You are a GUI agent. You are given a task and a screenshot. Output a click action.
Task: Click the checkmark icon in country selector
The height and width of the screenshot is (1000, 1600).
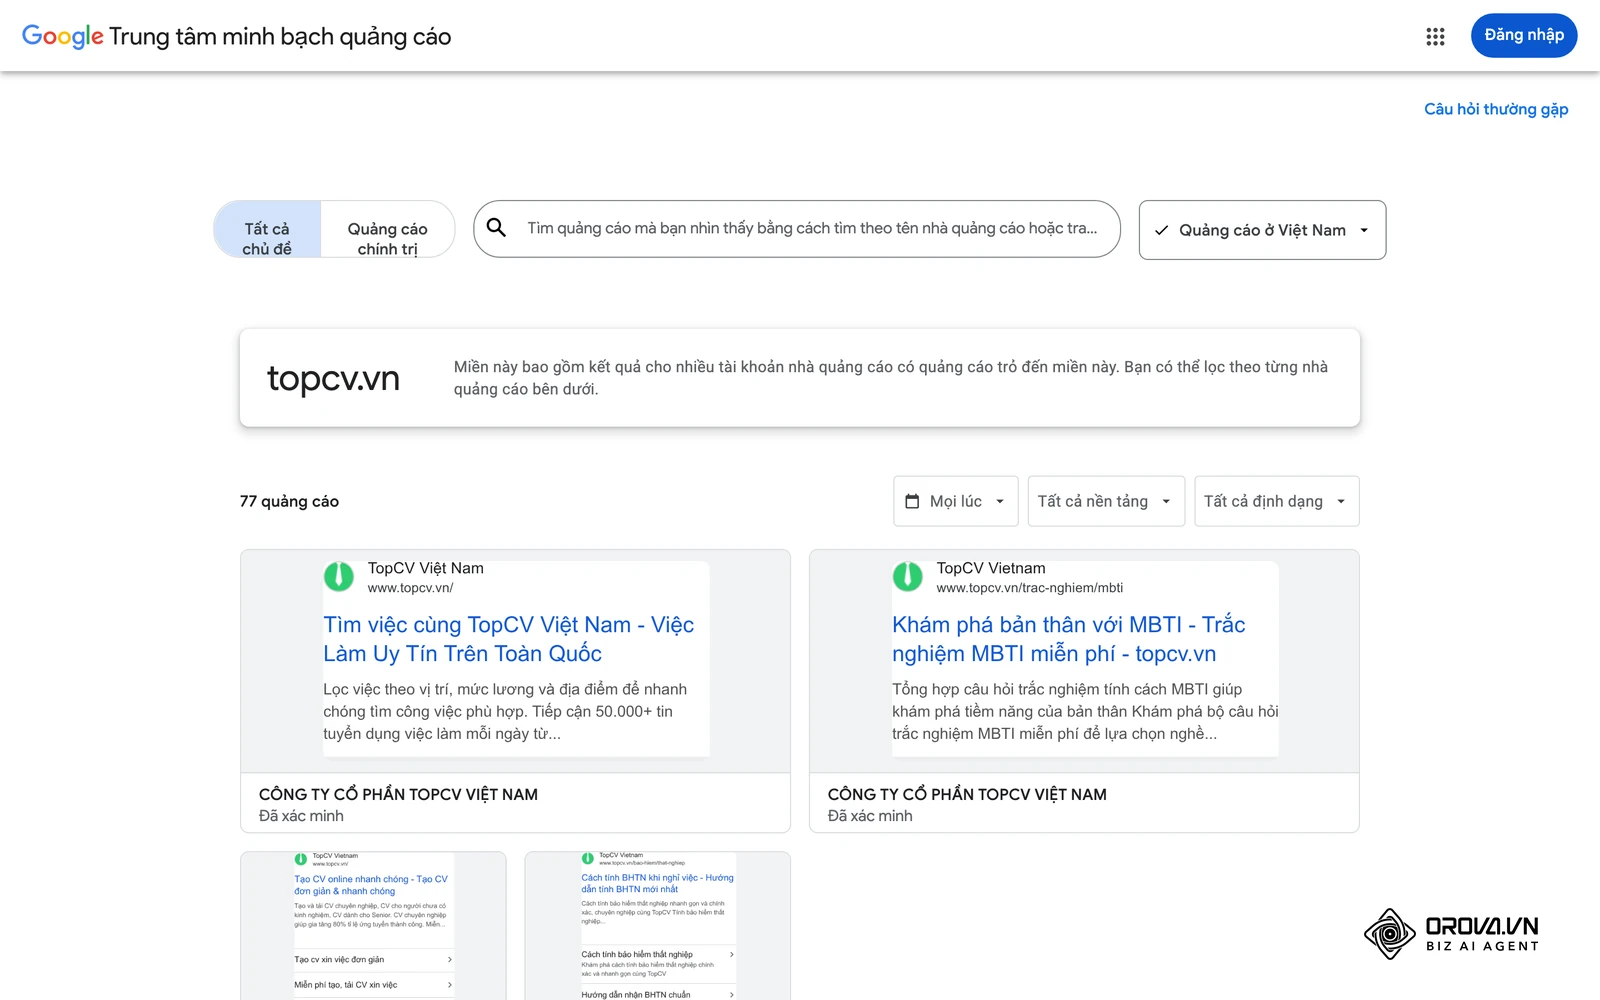(1161, 230)
